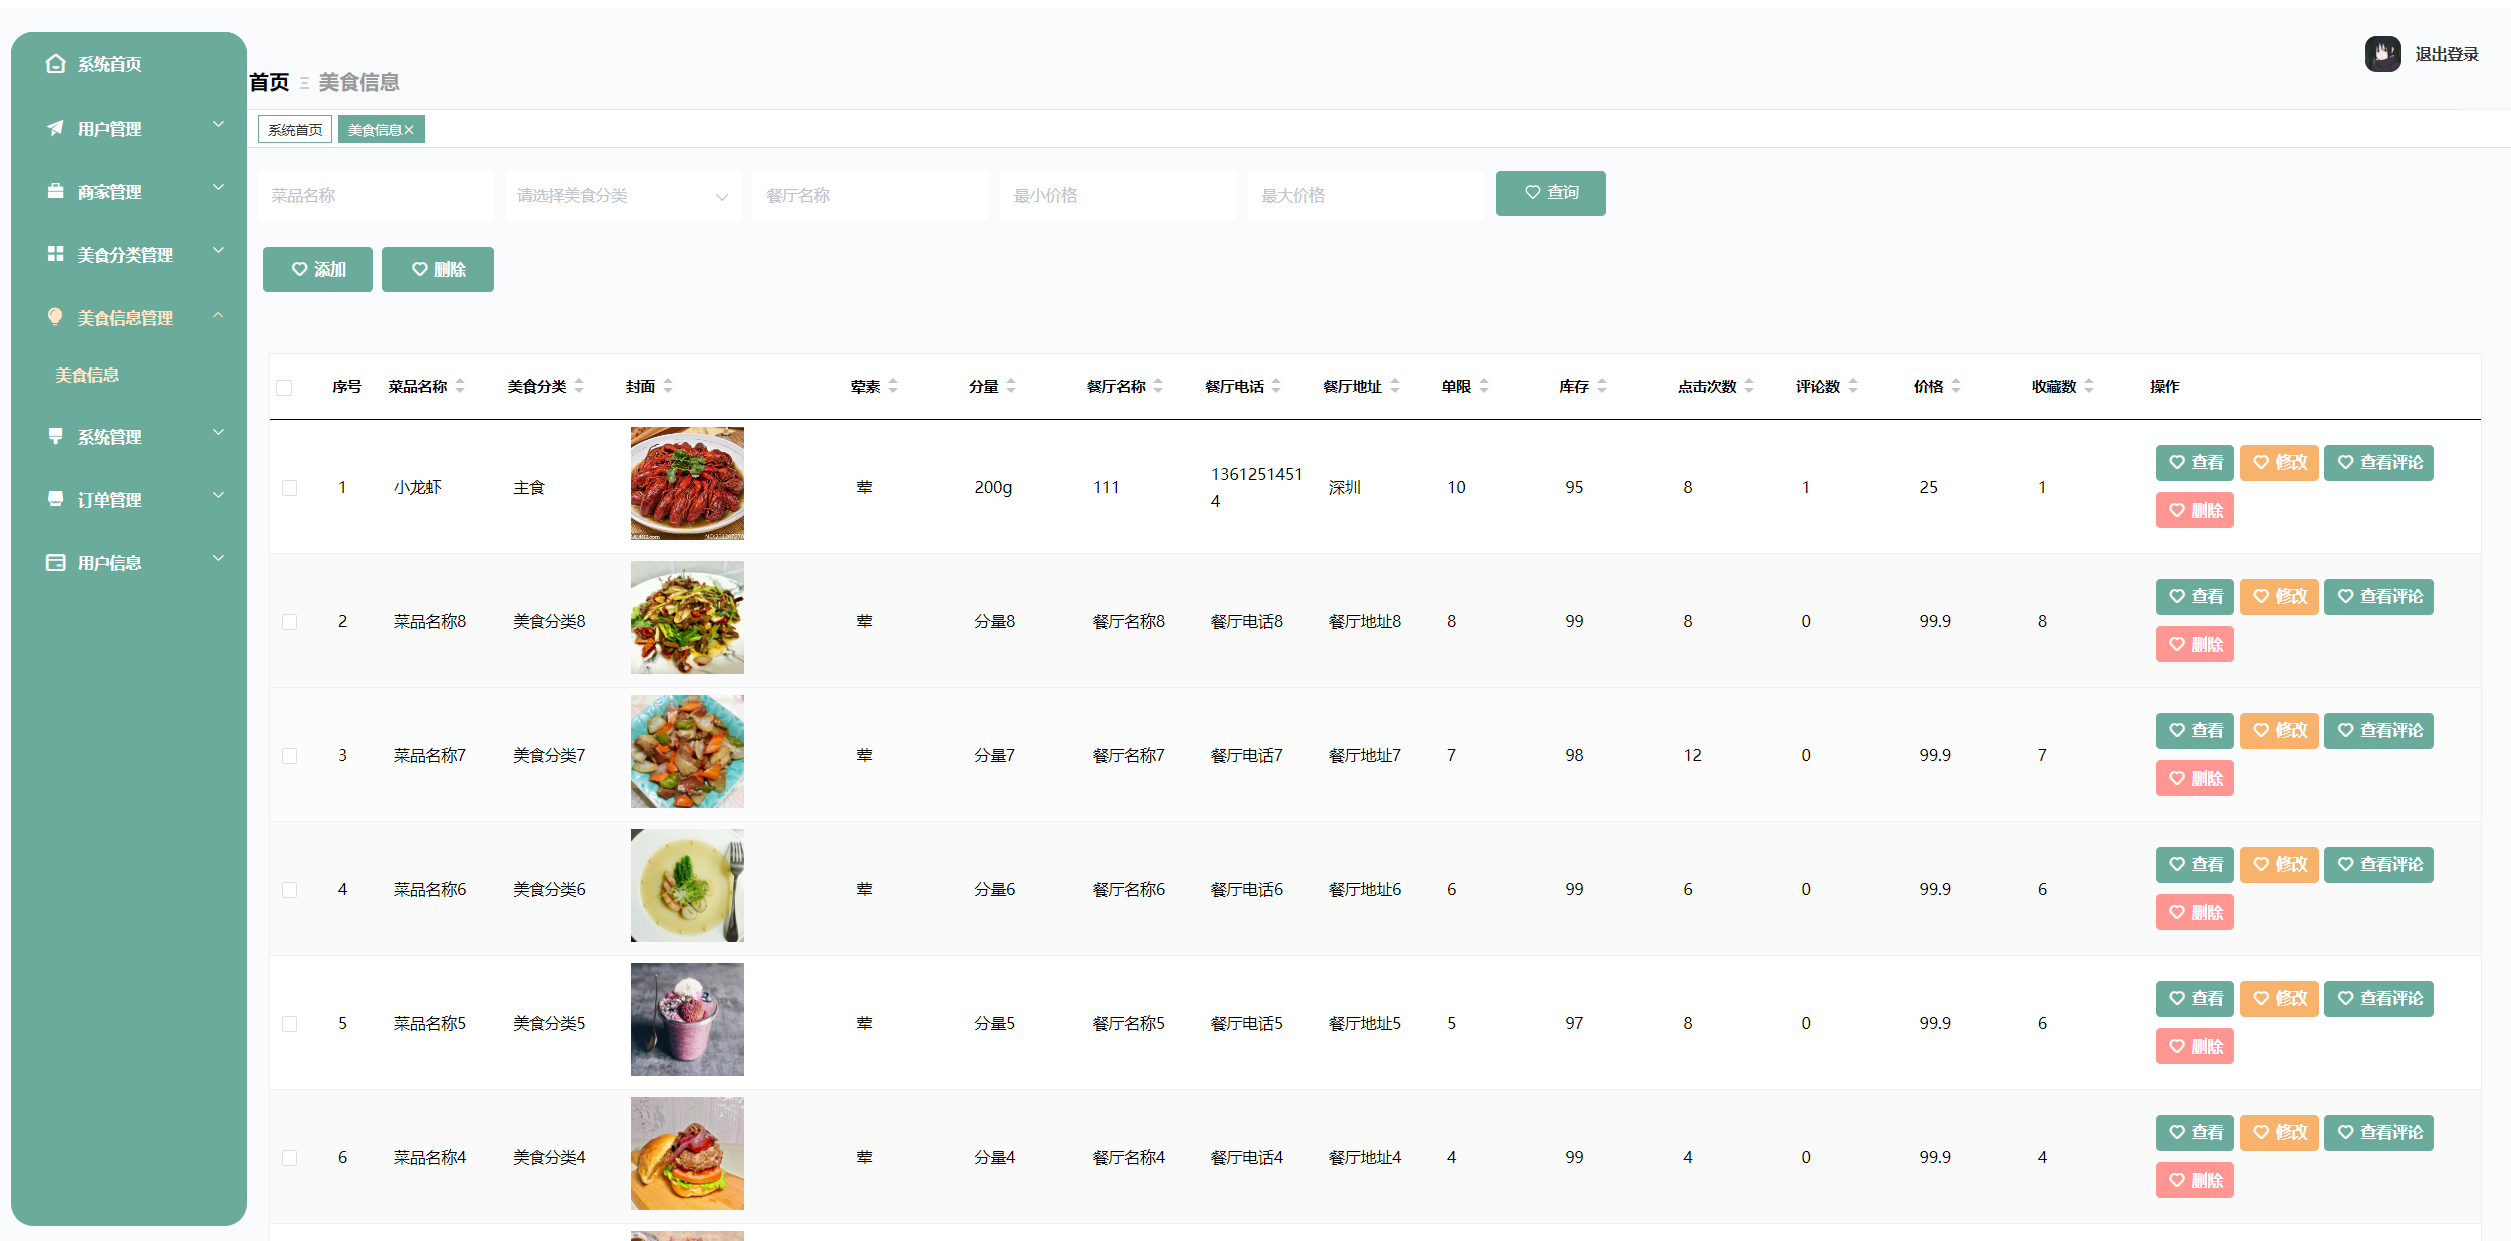Click the 小龙虾 dish thumbnail image
This screenshot has height=1241, width=2511.
(686, 483)
